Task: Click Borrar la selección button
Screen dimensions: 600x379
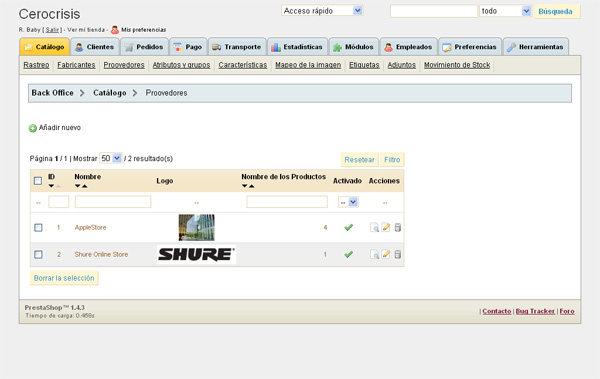Action: pyautogui.click(x=64, y=278)
